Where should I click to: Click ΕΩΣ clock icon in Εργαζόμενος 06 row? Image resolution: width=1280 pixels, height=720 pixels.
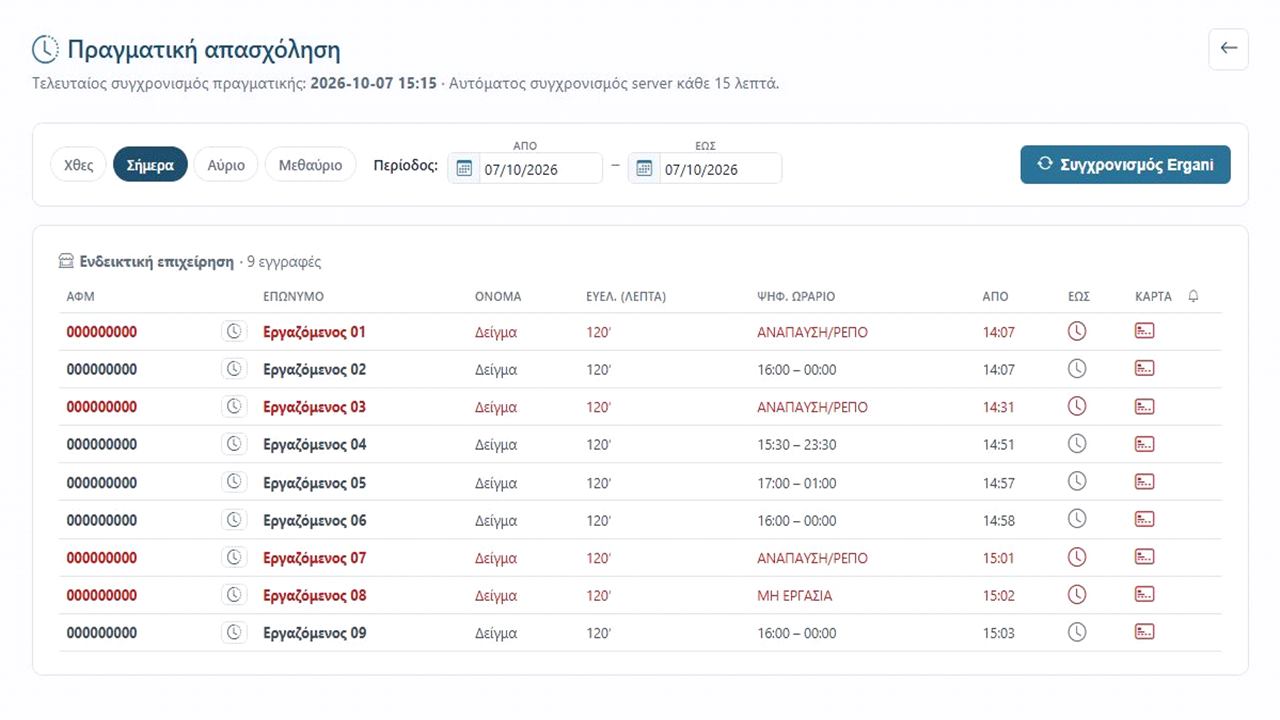pyautogui.click(x=1077, y=518)
